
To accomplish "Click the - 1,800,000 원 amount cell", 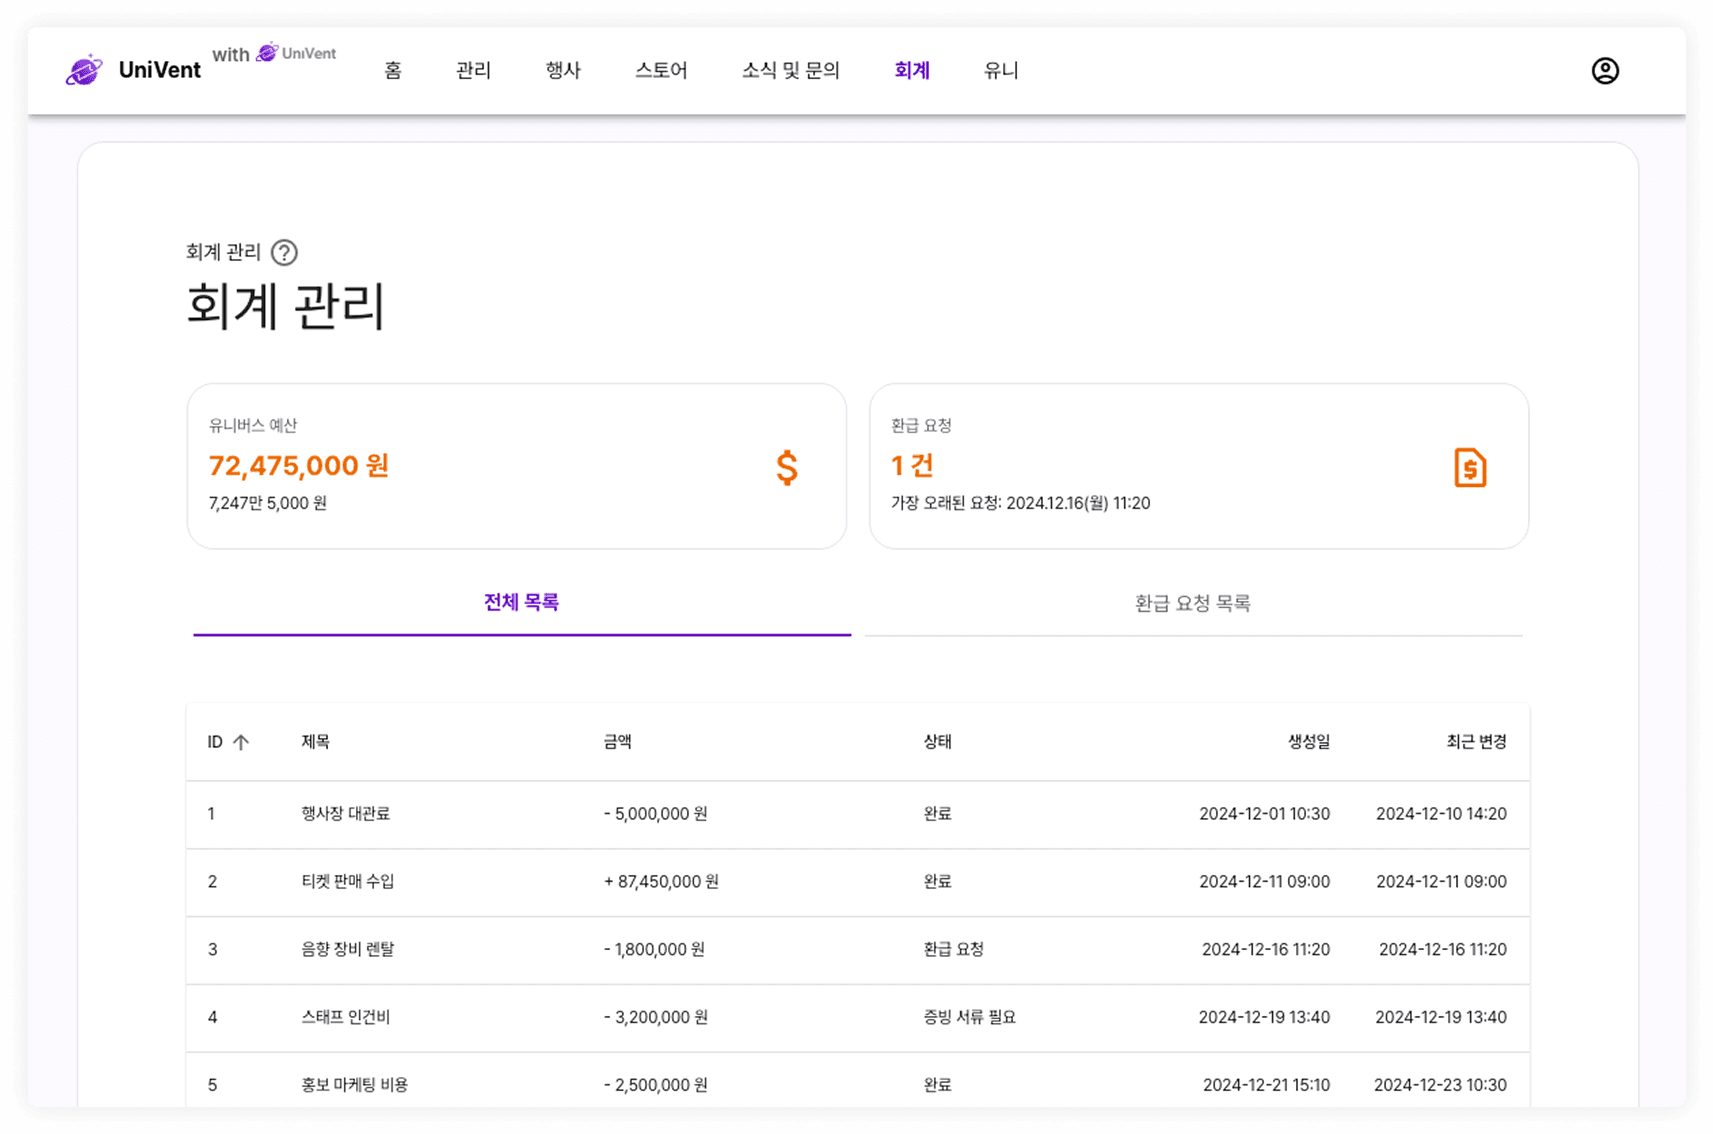I will point(654,950).
